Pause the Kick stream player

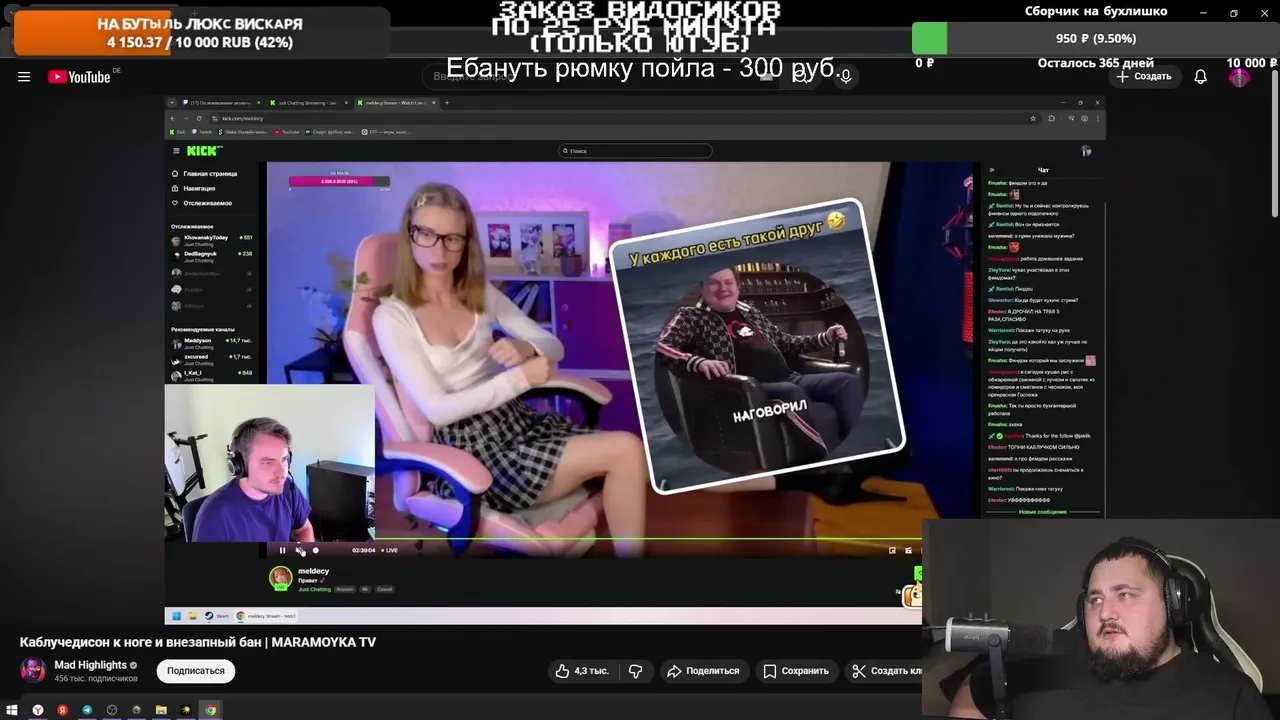[282, 550]
